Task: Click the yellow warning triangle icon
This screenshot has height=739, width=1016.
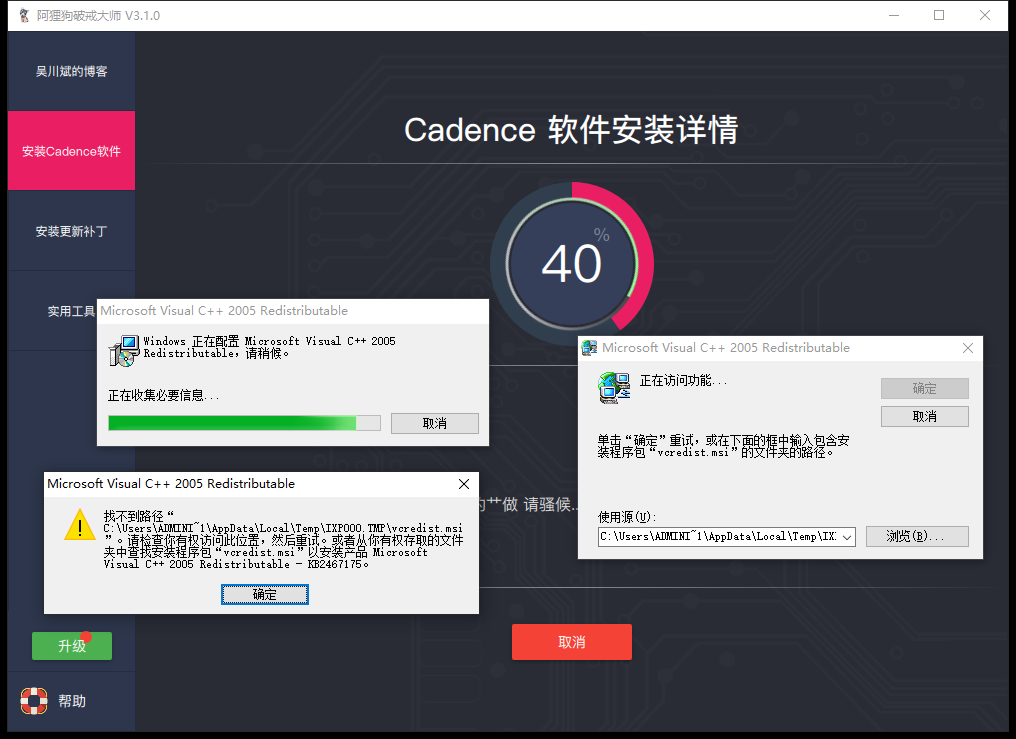Action: 80,525
